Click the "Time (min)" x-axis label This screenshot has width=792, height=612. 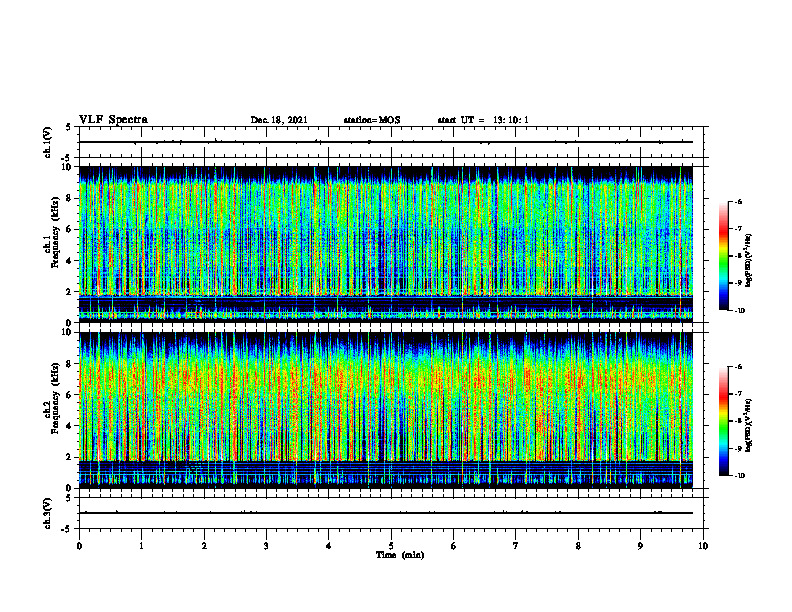pos(400,555)
